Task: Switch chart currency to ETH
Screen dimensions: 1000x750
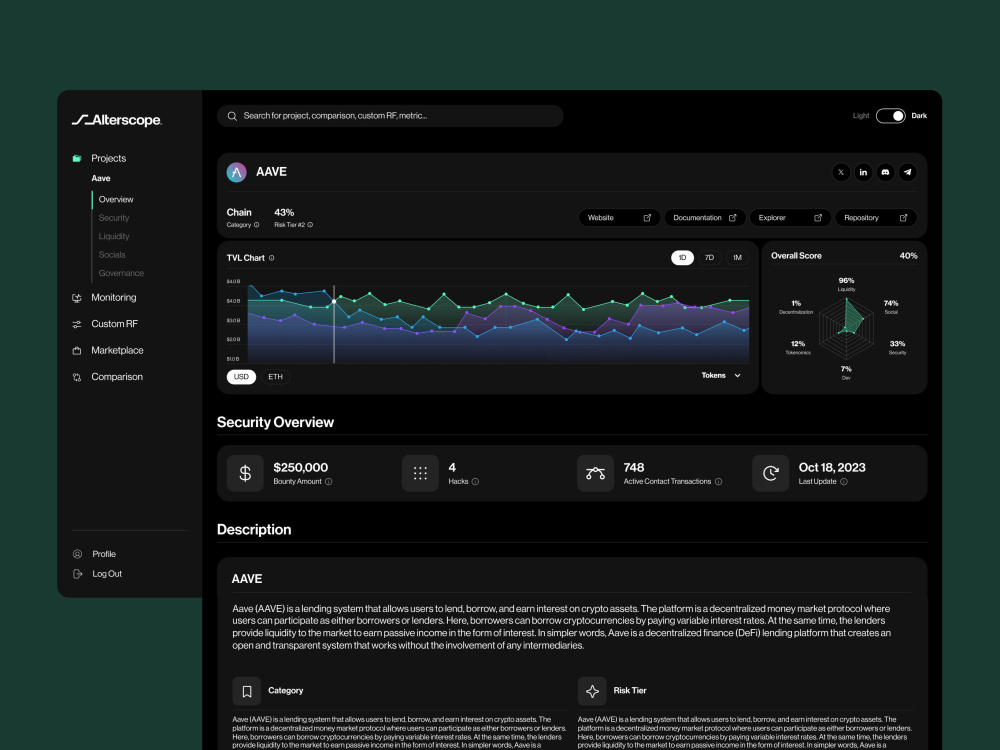Action: (276, 377)
